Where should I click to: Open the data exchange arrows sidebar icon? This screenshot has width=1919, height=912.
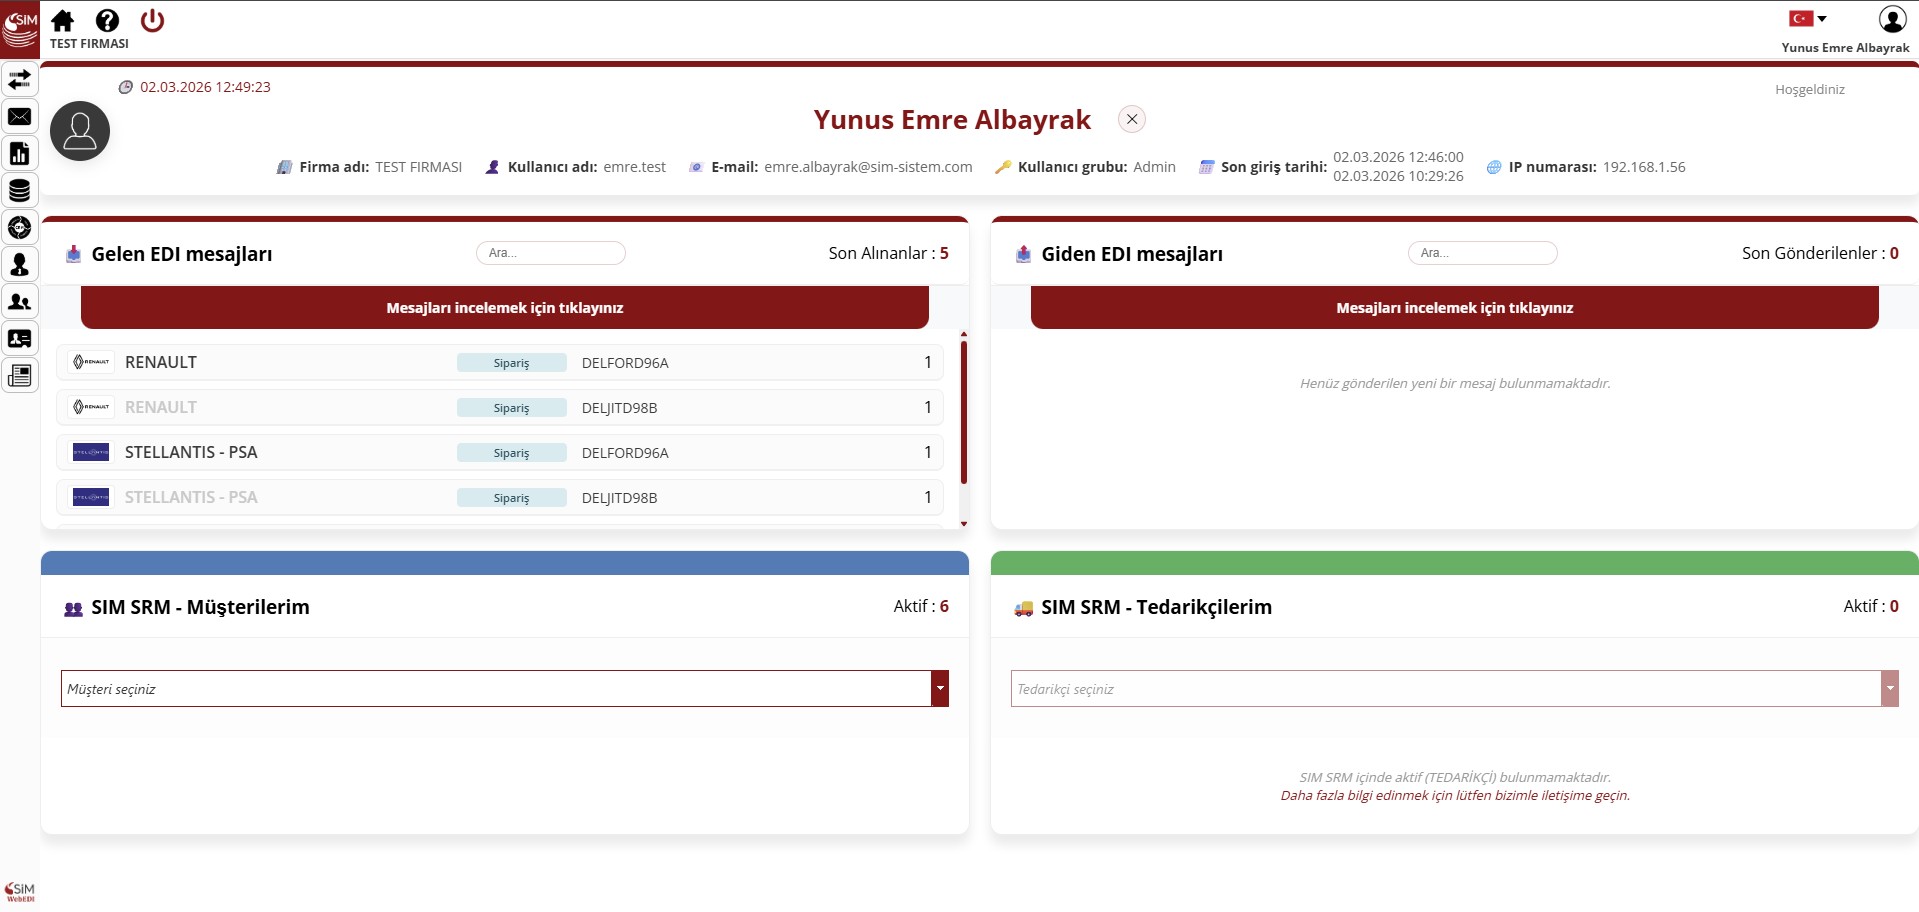[x=19, y=79]
